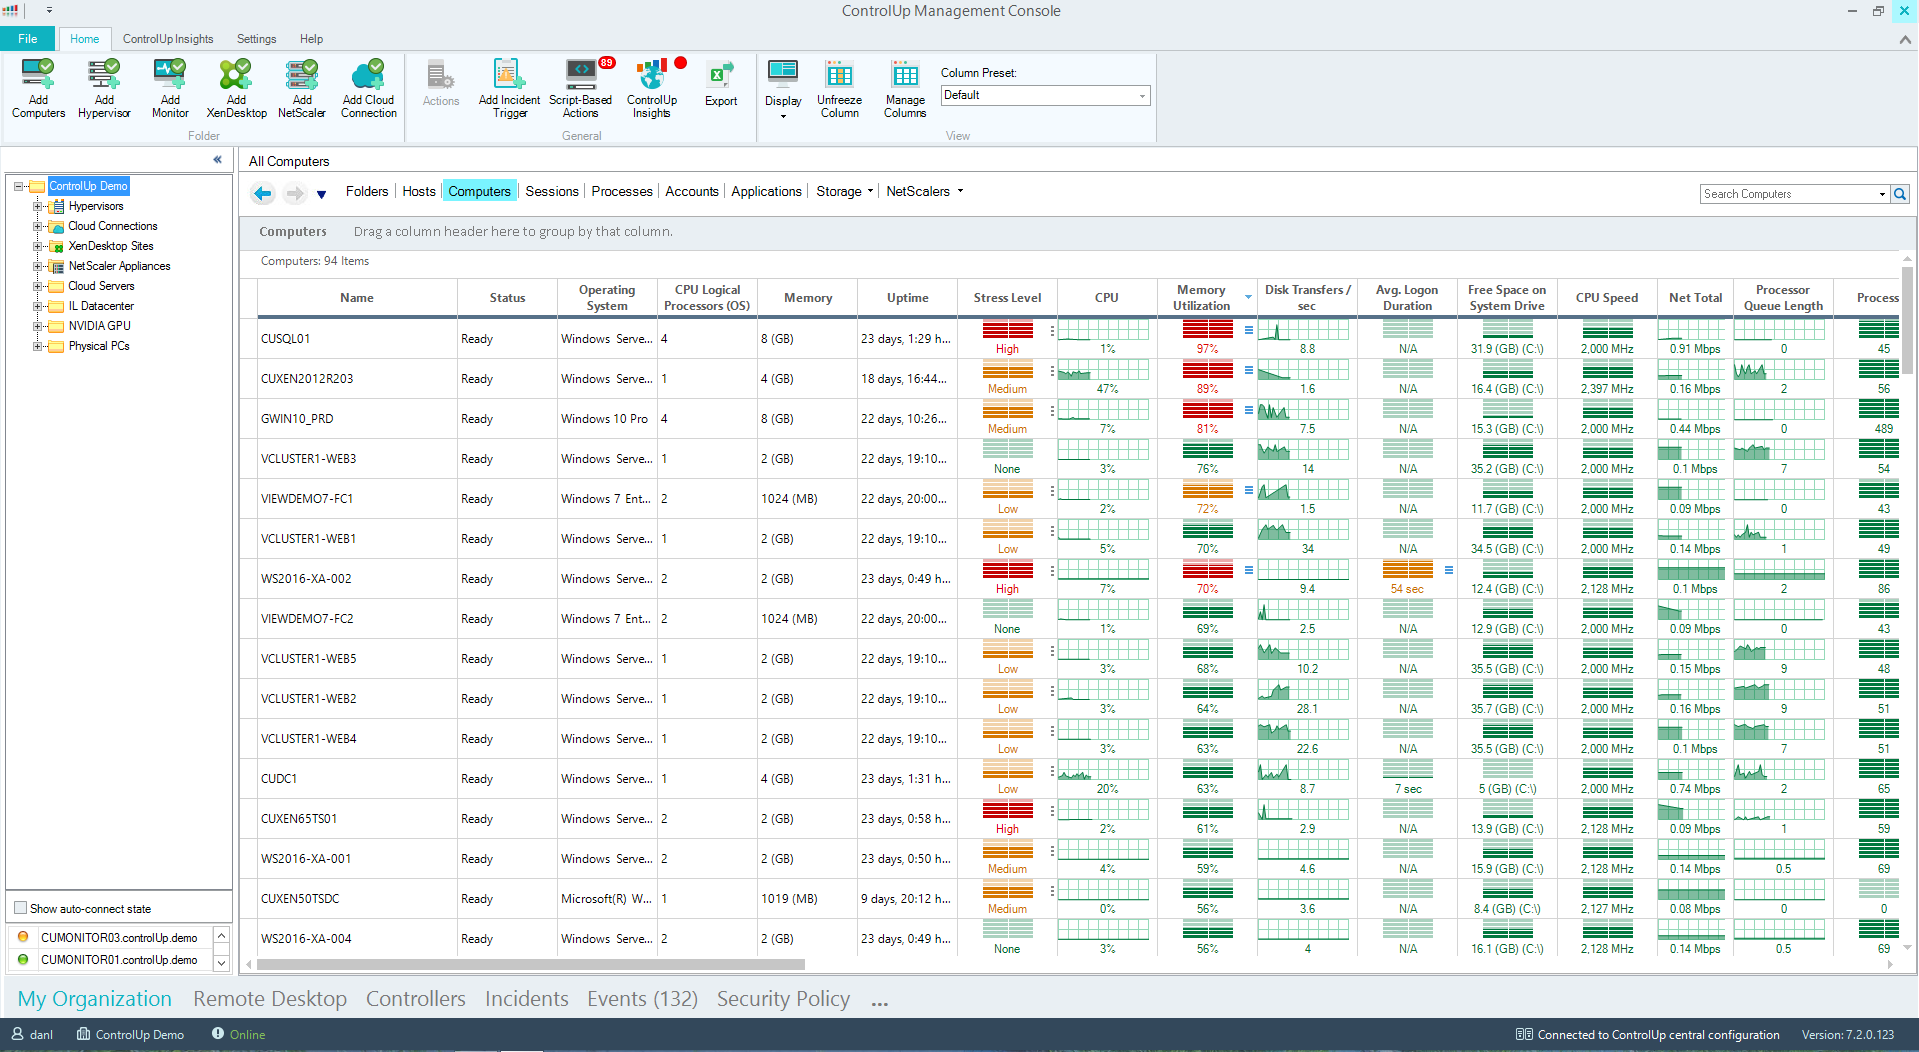Click the central configuration connection icon
The height and width of the screenshot is (1052, 1919).
pyautogui.click(x=1524, y=1034)
